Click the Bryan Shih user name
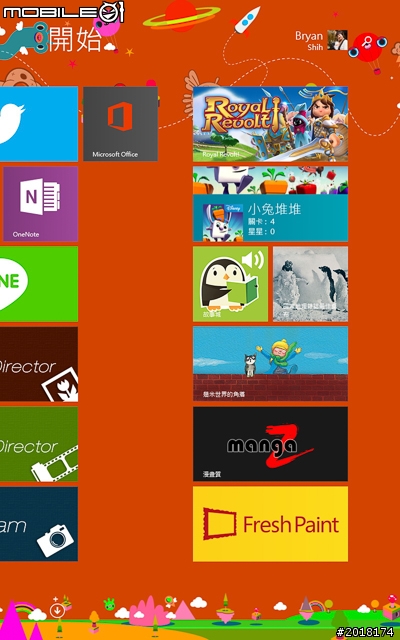 [309, 40]
